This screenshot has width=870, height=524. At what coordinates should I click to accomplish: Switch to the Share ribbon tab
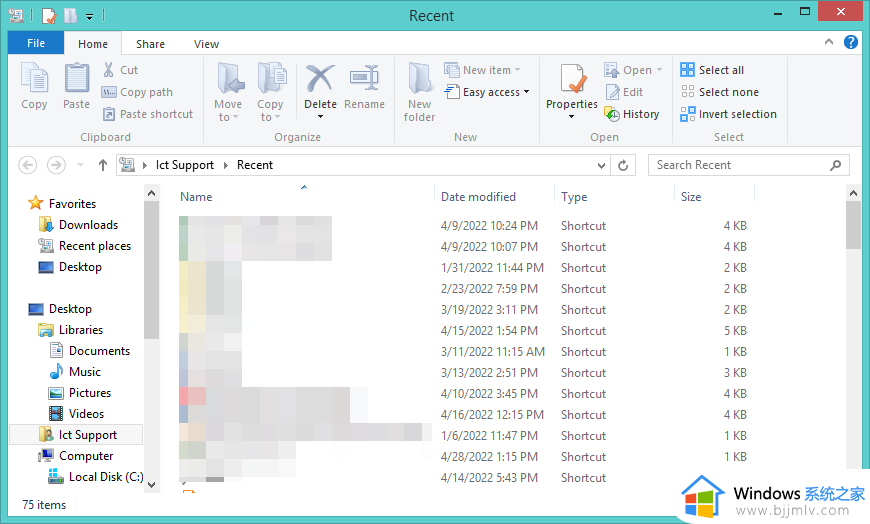(150, 44)
